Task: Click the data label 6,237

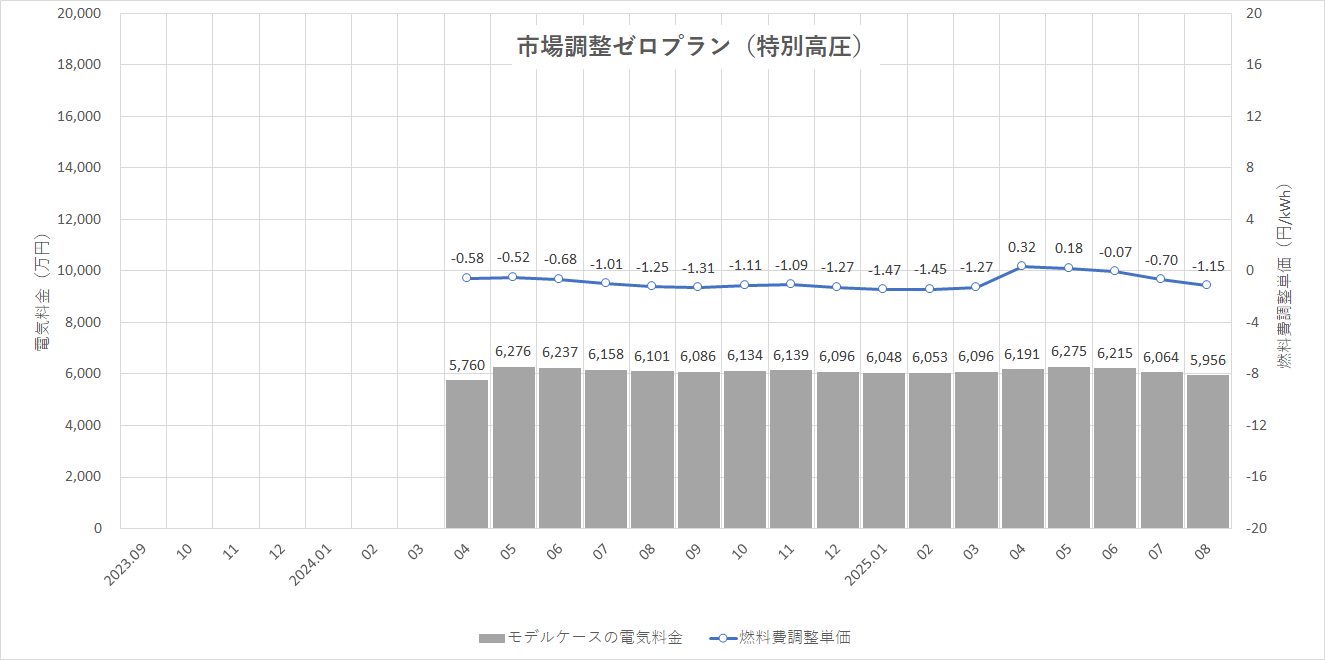Action: tap(559, 353)
